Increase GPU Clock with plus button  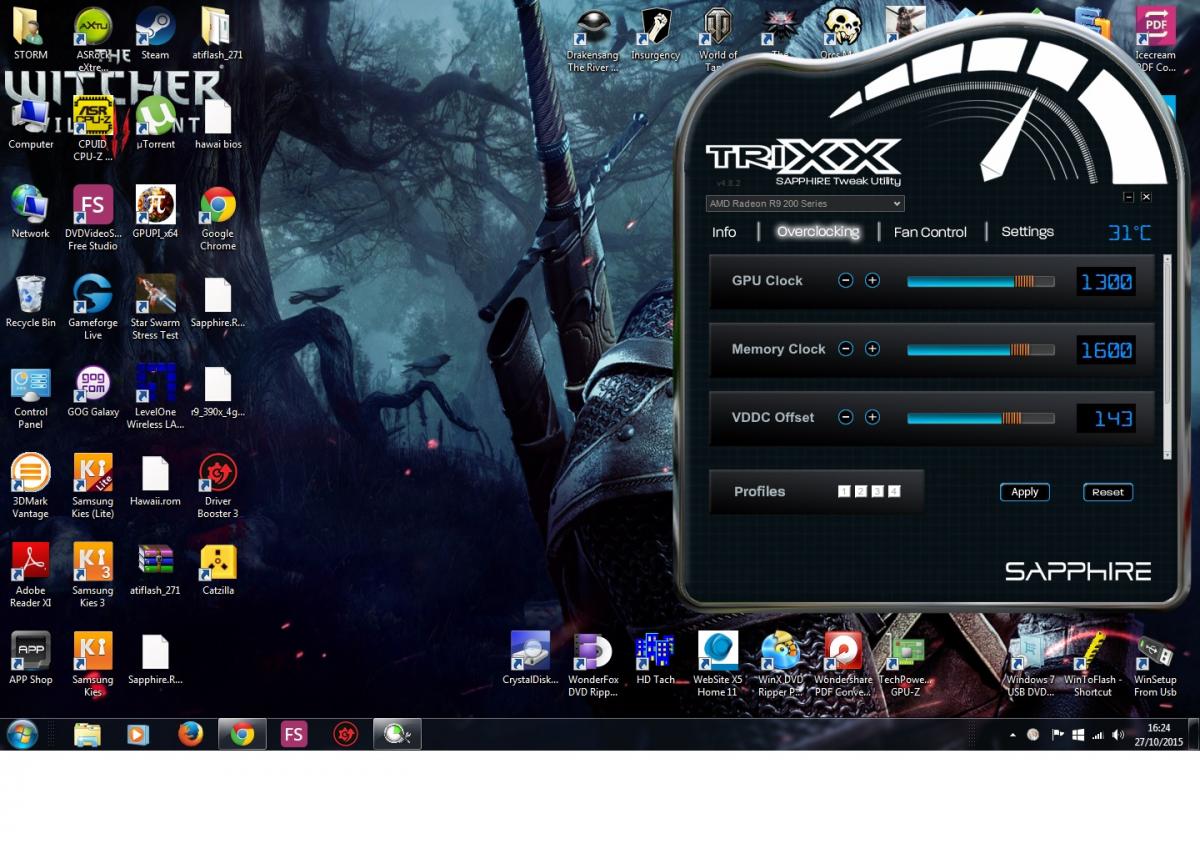pyautogui.click(x=872, y=281)
